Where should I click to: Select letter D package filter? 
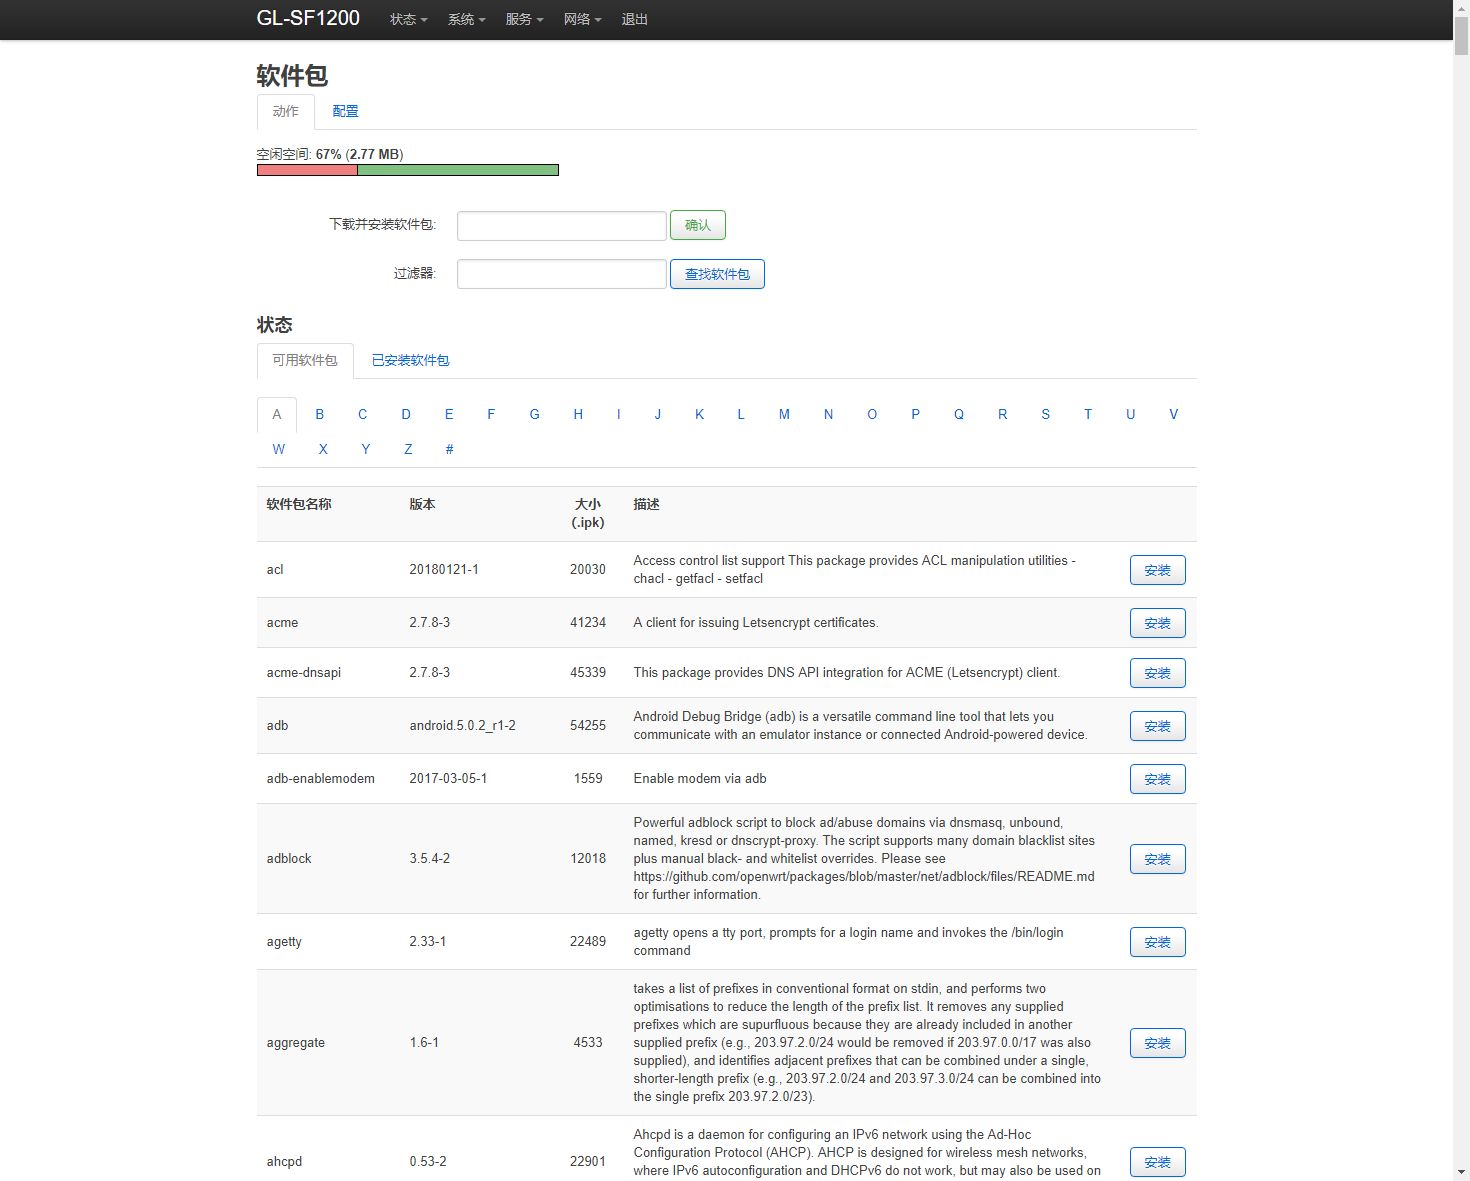pyautogui.click(x=406, y=414)
